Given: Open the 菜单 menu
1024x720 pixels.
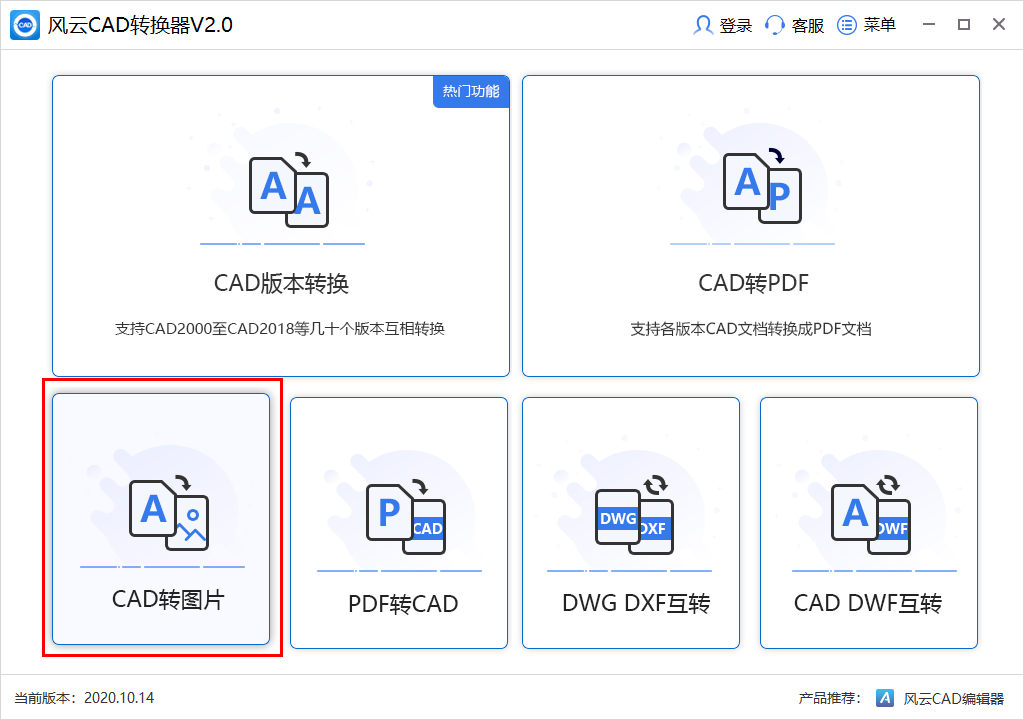Looking at the screenshot, I should (x=880, y=25).
